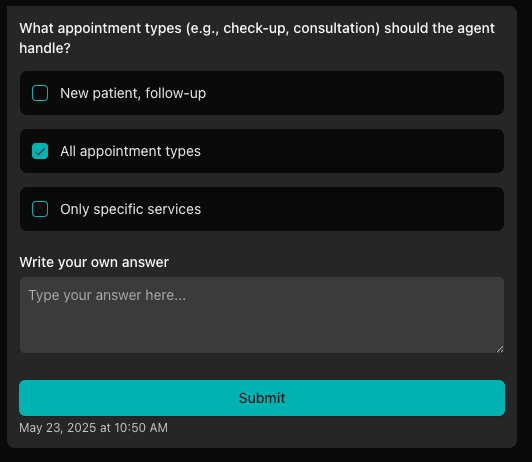Viewport: 532px width, 462px height.
Task: Tick the "Only specific services" checkbox
Action: click(40, 209)
